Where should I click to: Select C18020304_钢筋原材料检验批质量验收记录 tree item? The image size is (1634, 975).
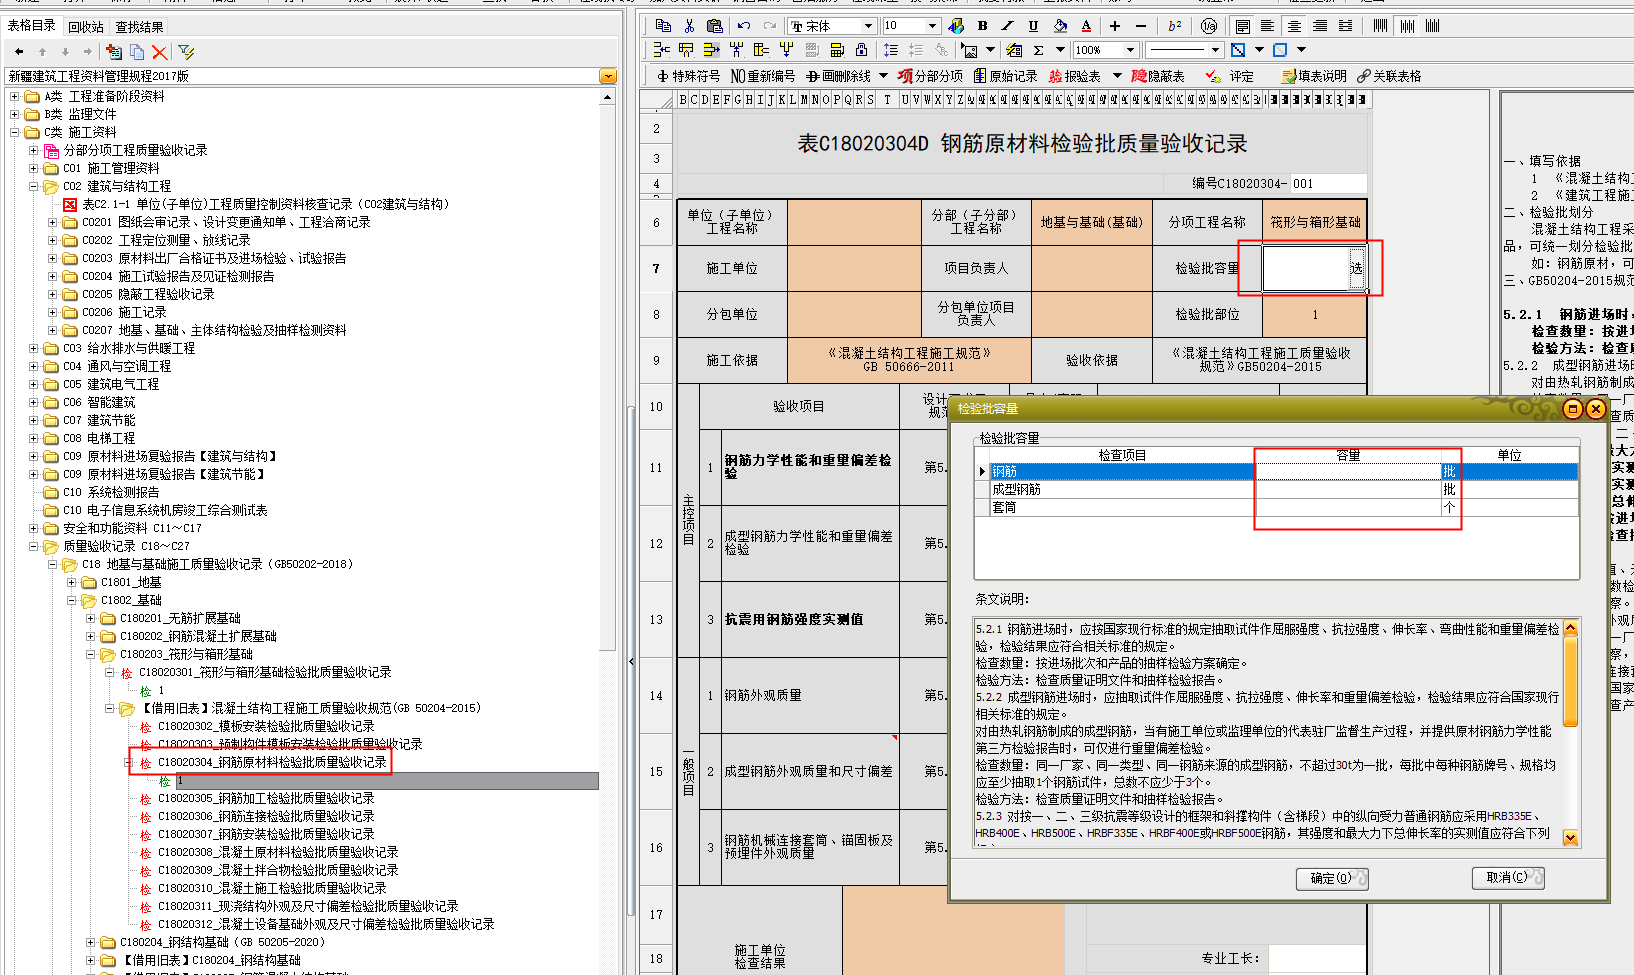tap(272, 763)
